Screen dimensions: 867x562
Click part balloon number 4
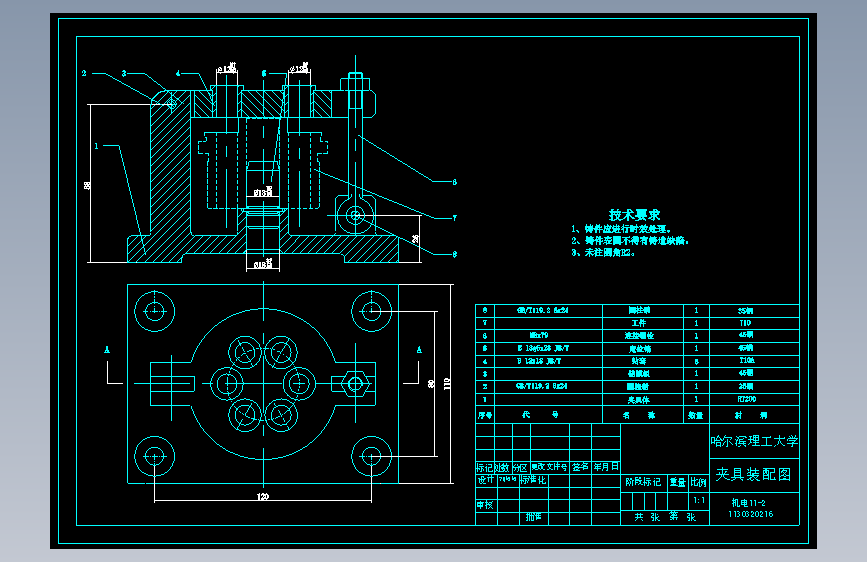(177, 73)
